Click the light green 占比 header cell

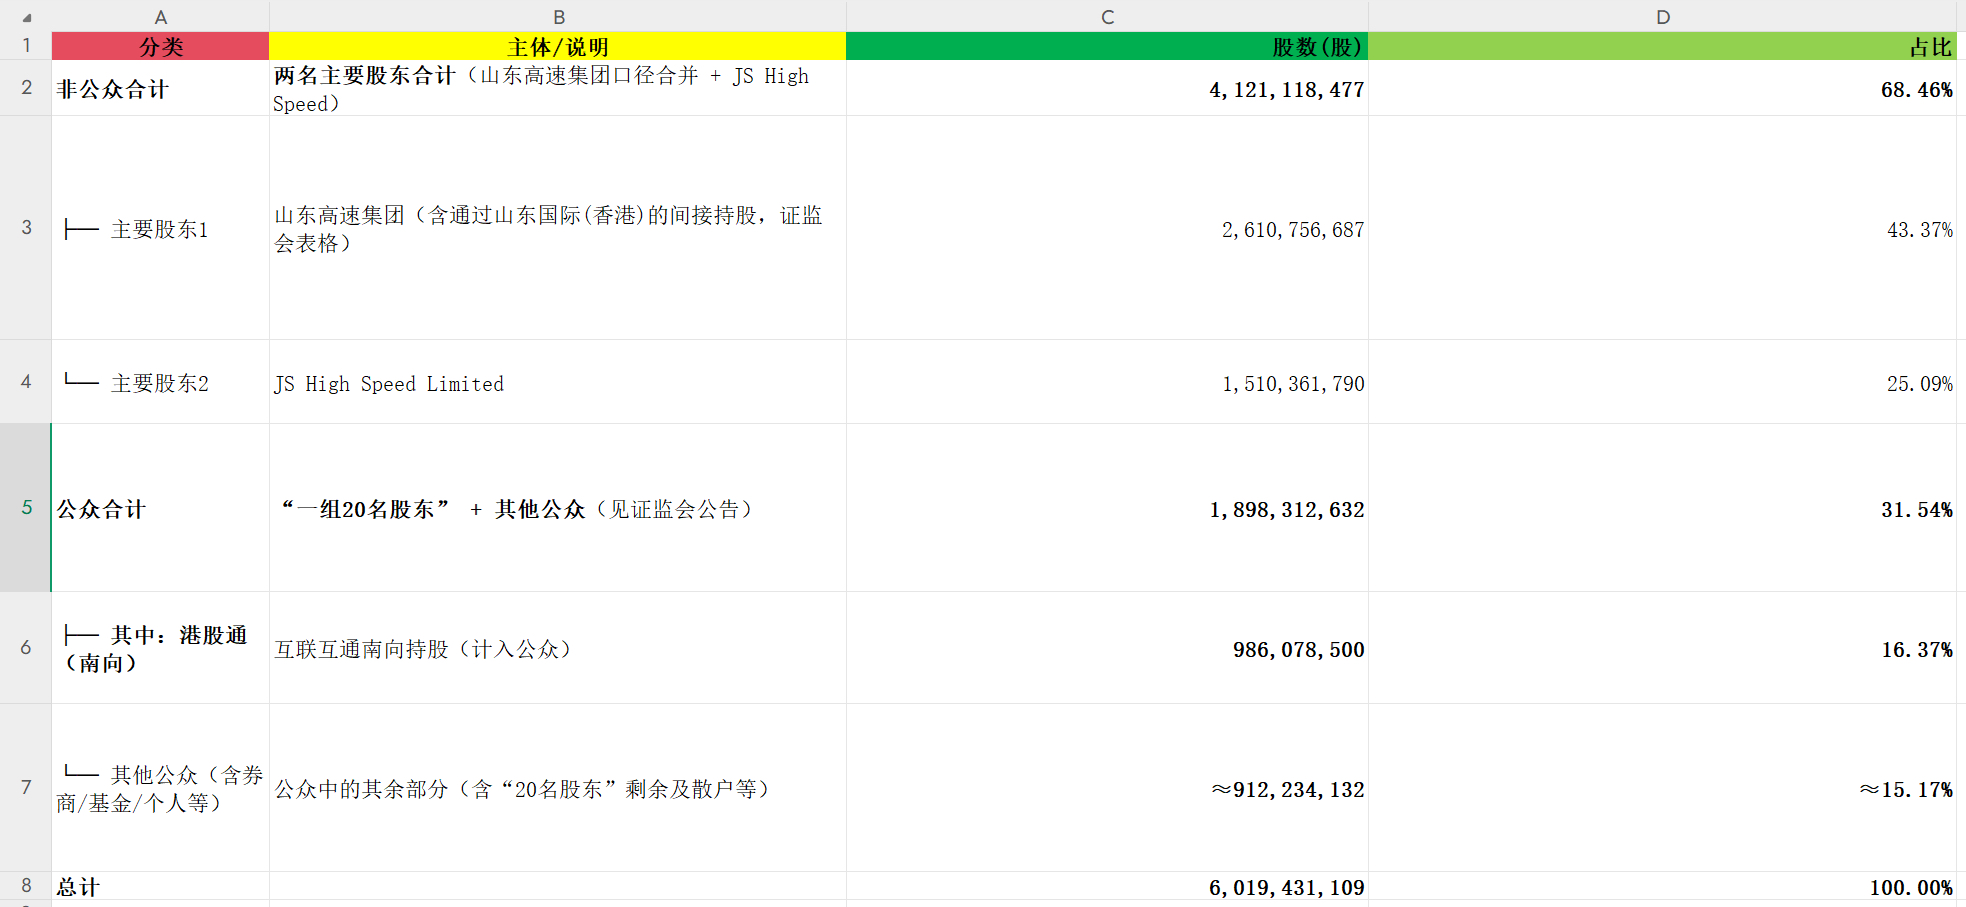1662,47
